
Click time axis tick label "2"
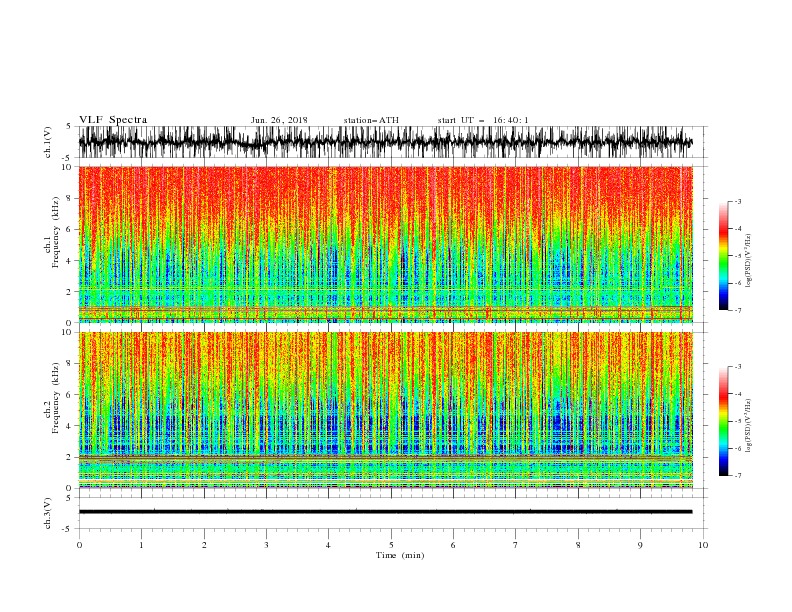pyautogui.click(x=204, y=545)
